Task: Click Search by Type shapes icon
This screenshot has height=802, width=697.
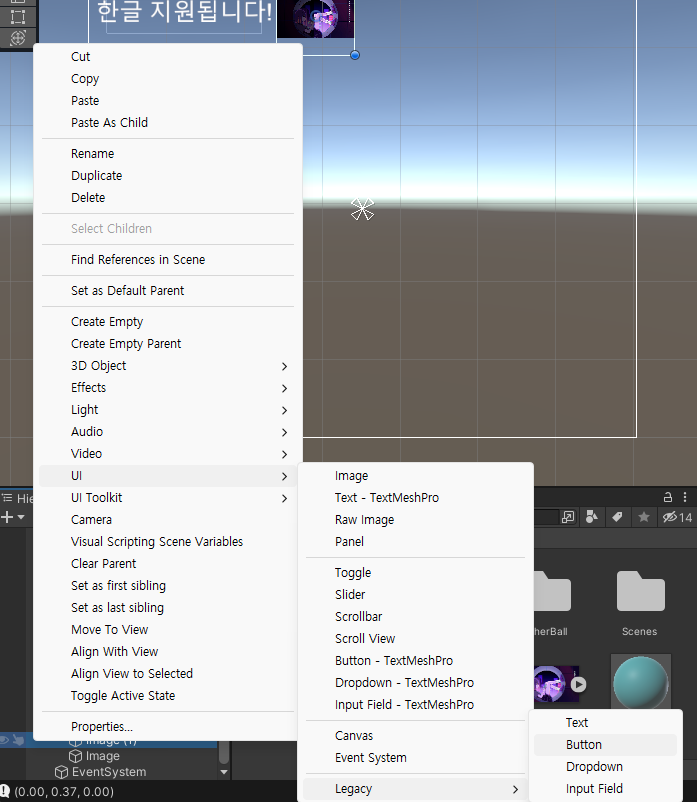Action: click(x=592, y=517)
